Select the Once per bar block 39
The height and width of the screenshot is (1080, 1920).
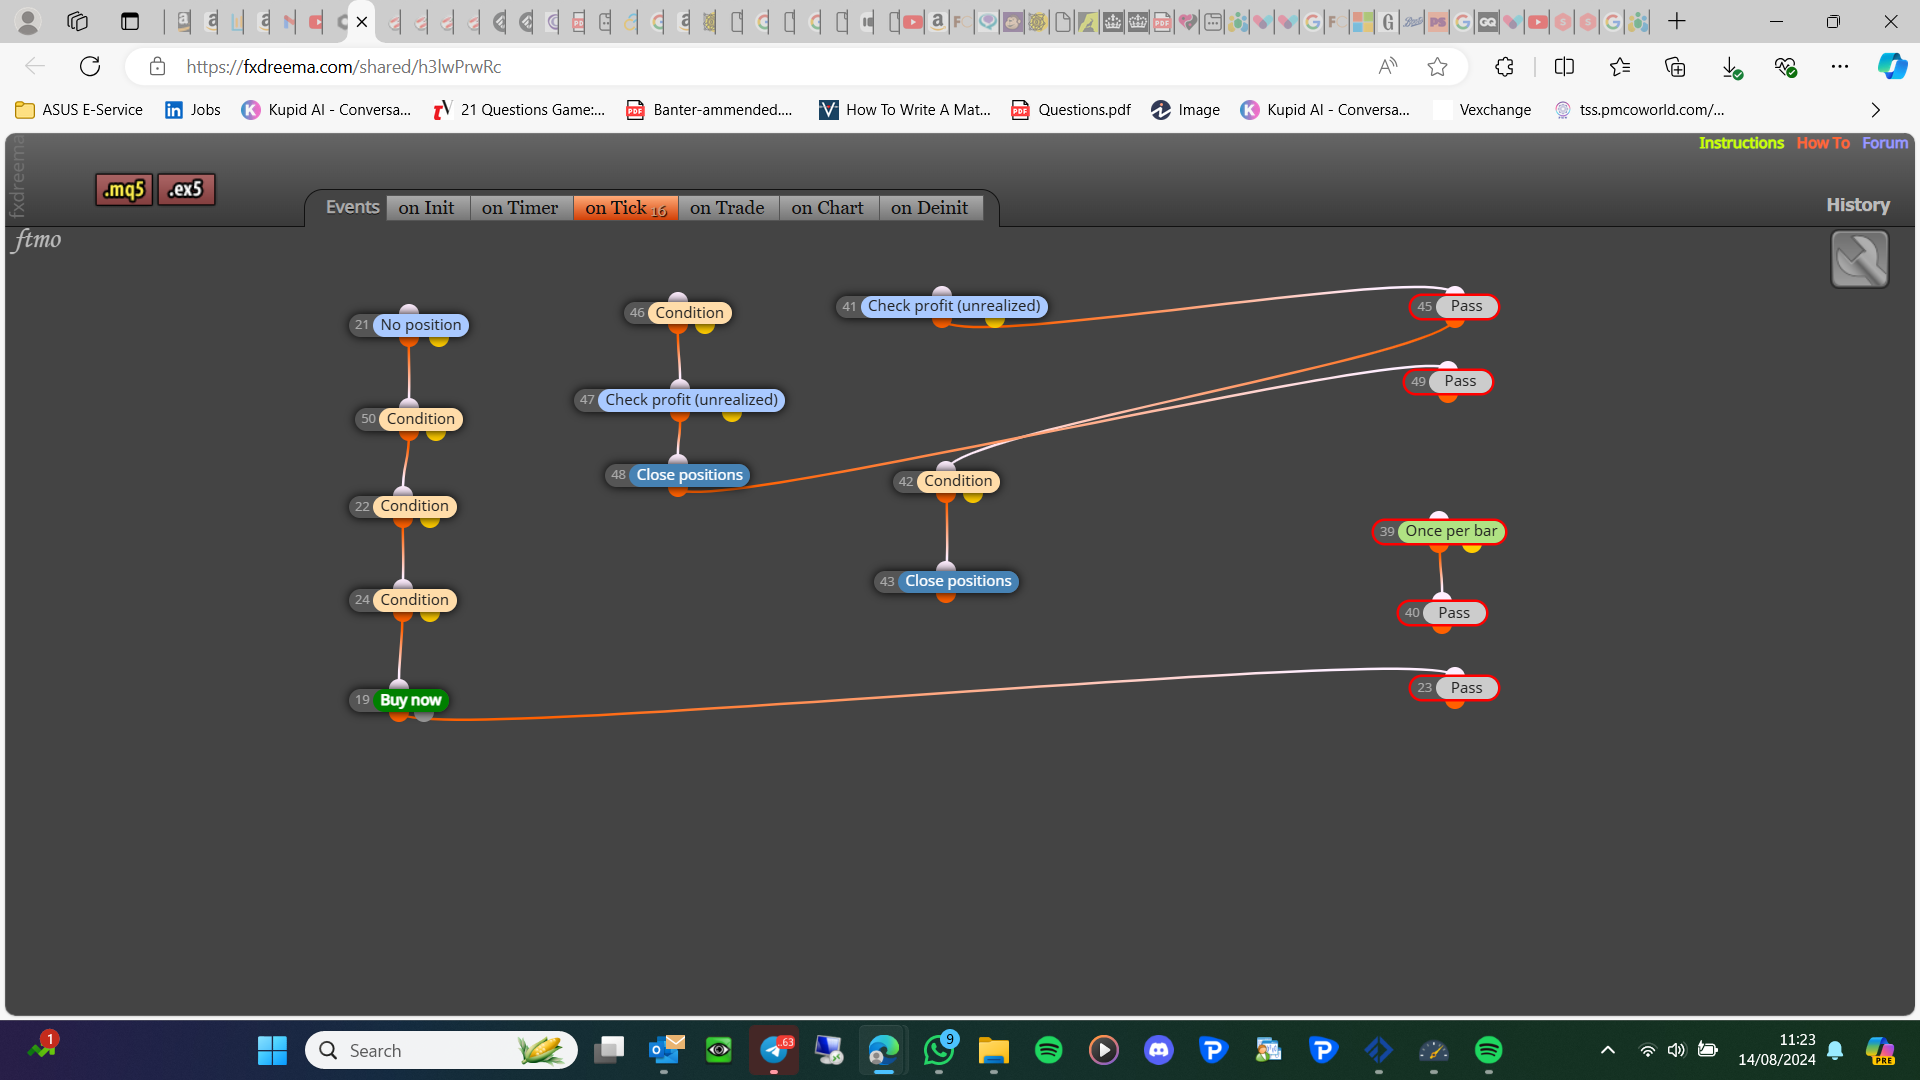click(1439, 531)
